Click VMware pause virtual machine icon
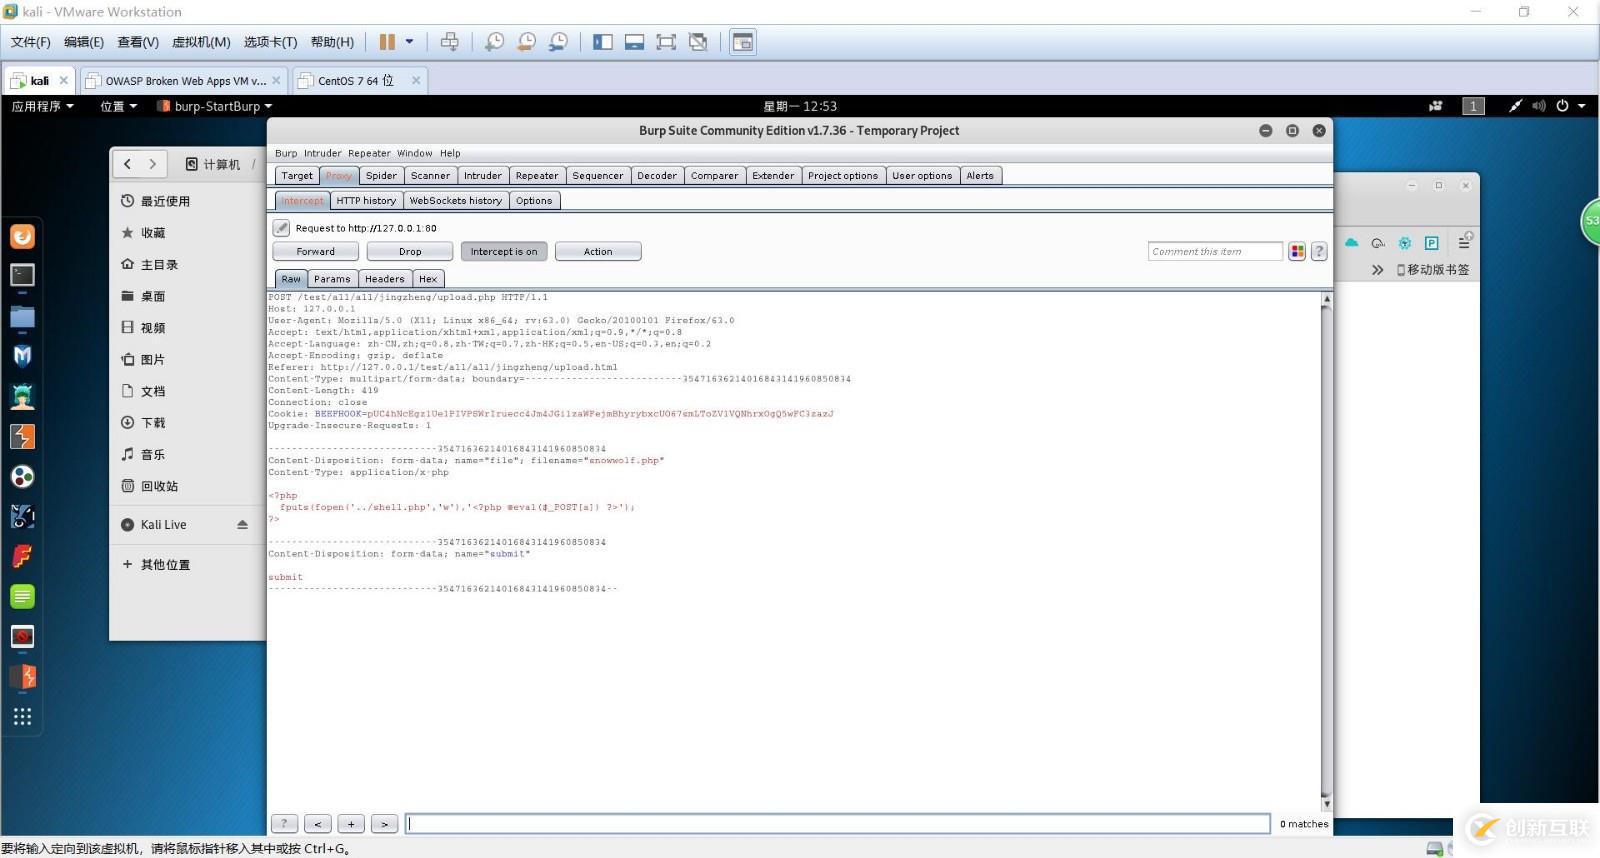Viewport: 1600px width, 858px height. point(387,42)
